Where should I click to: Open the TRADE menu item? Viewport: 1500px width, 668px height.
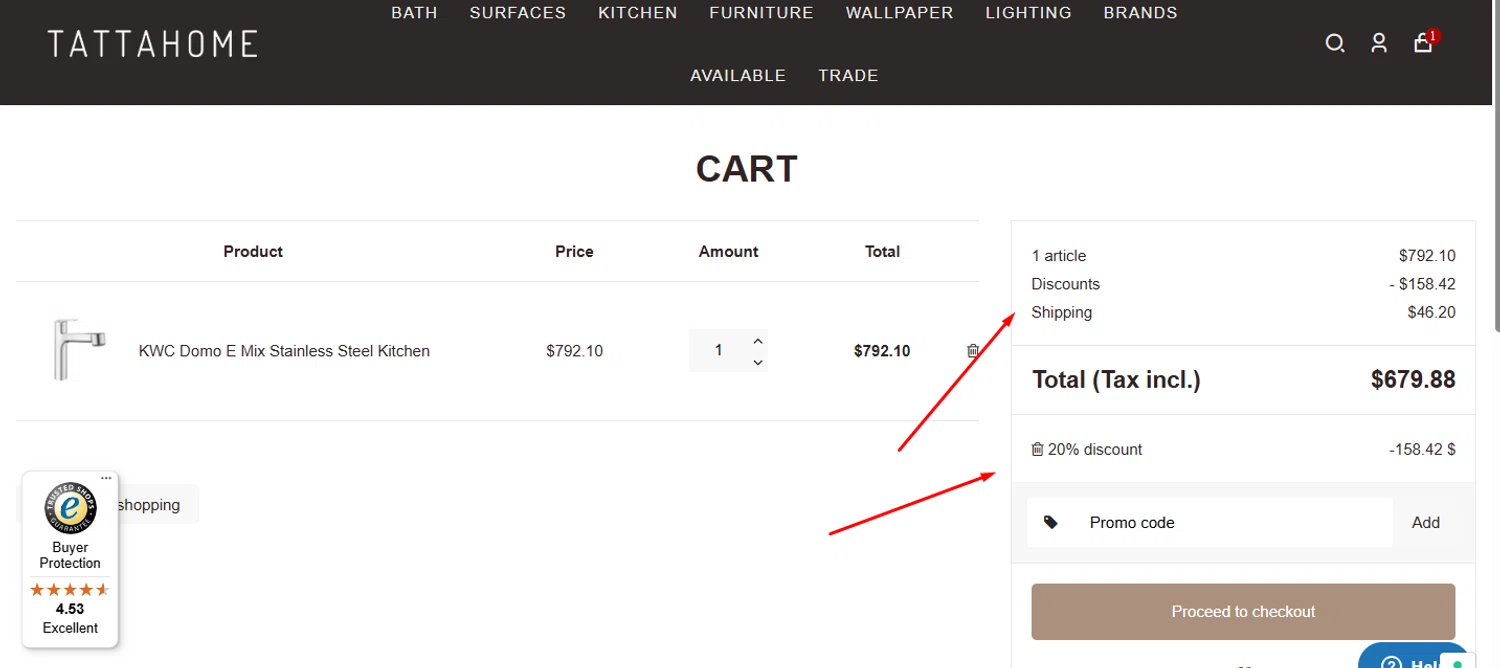pyautogui.click(x=848, y=75)
